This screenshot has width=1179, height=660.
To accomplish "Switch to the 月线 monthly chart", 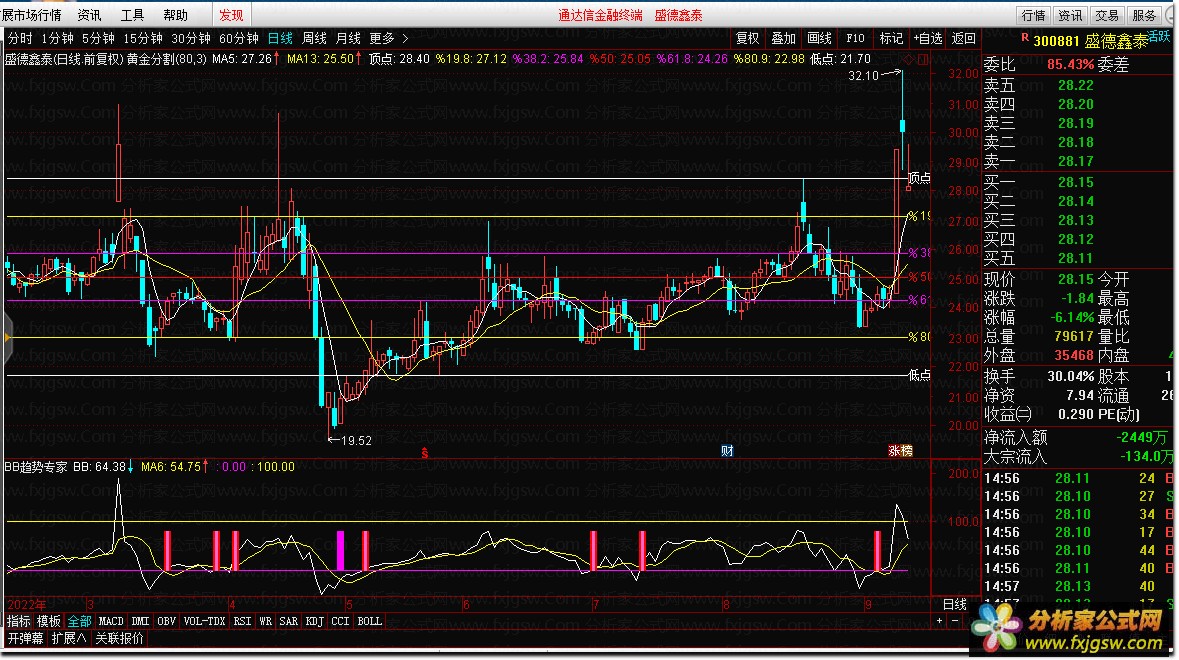I will pyautogui.click(x=348, y=38).
